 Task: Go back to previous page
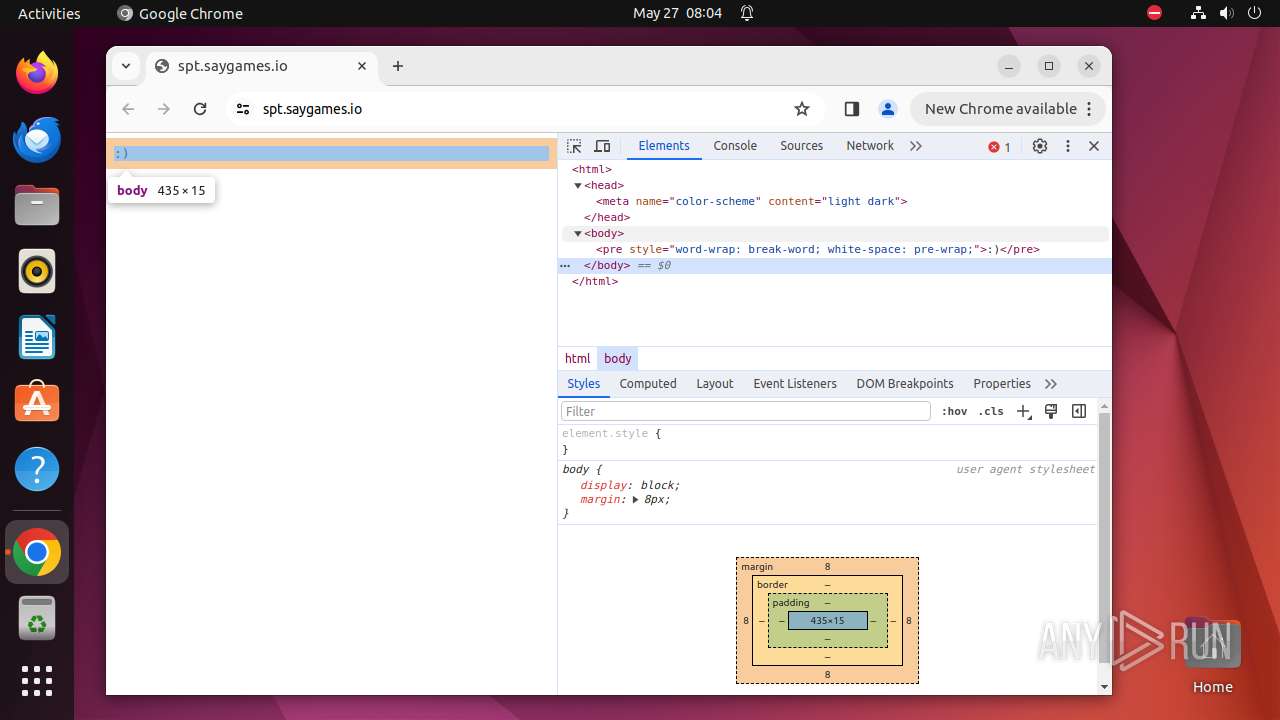[128, 109]
